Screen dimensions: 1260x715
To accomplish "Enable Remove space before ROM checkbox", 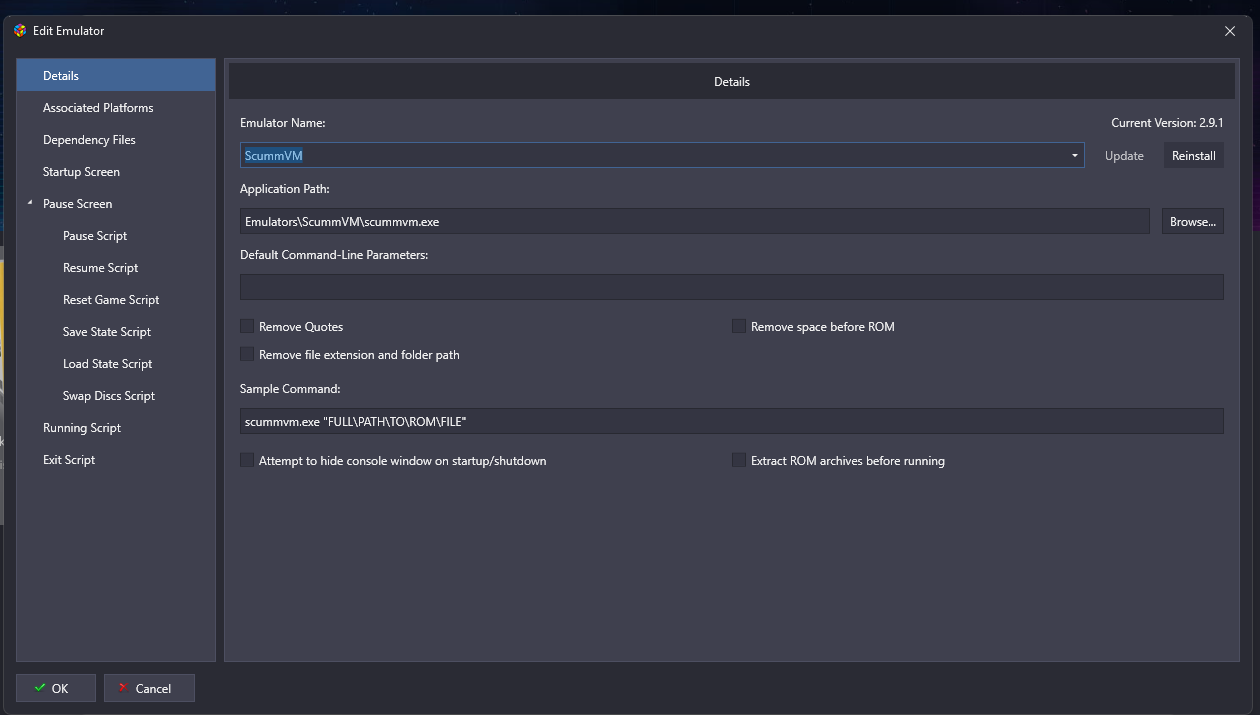I will 739,326.
